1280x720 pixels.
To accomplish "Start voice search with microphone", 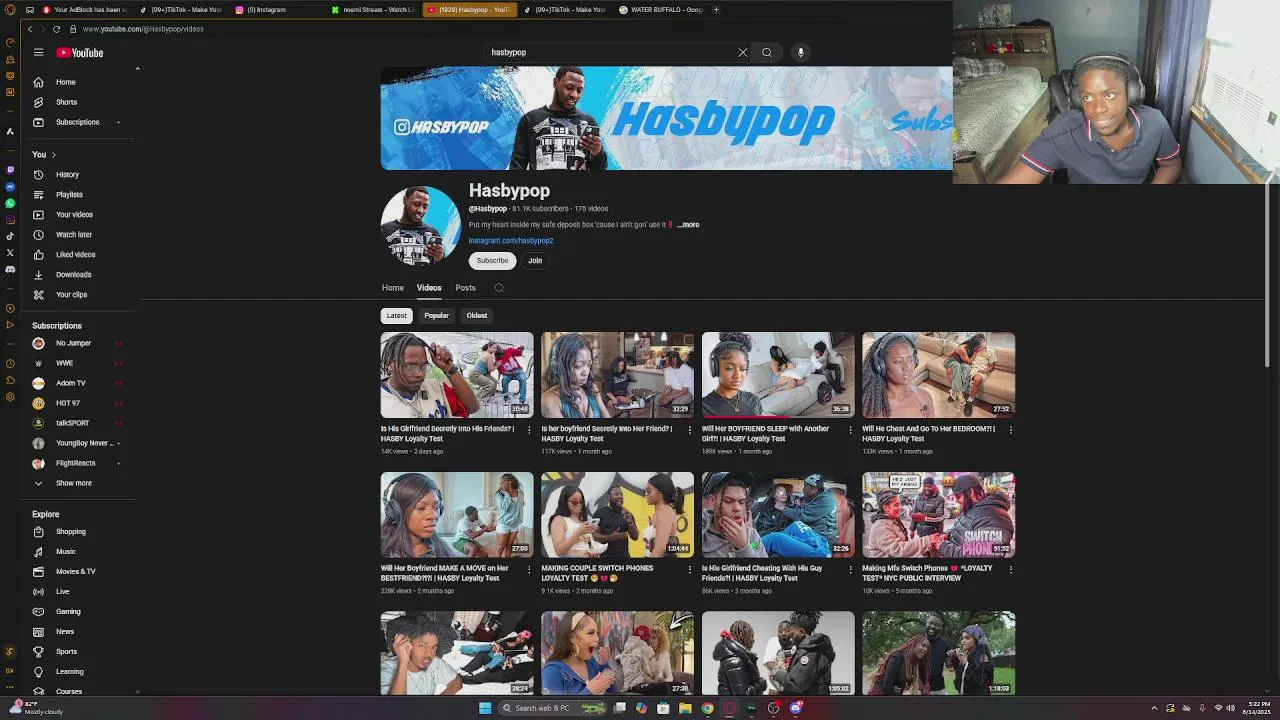I will [x=800, y=52].
